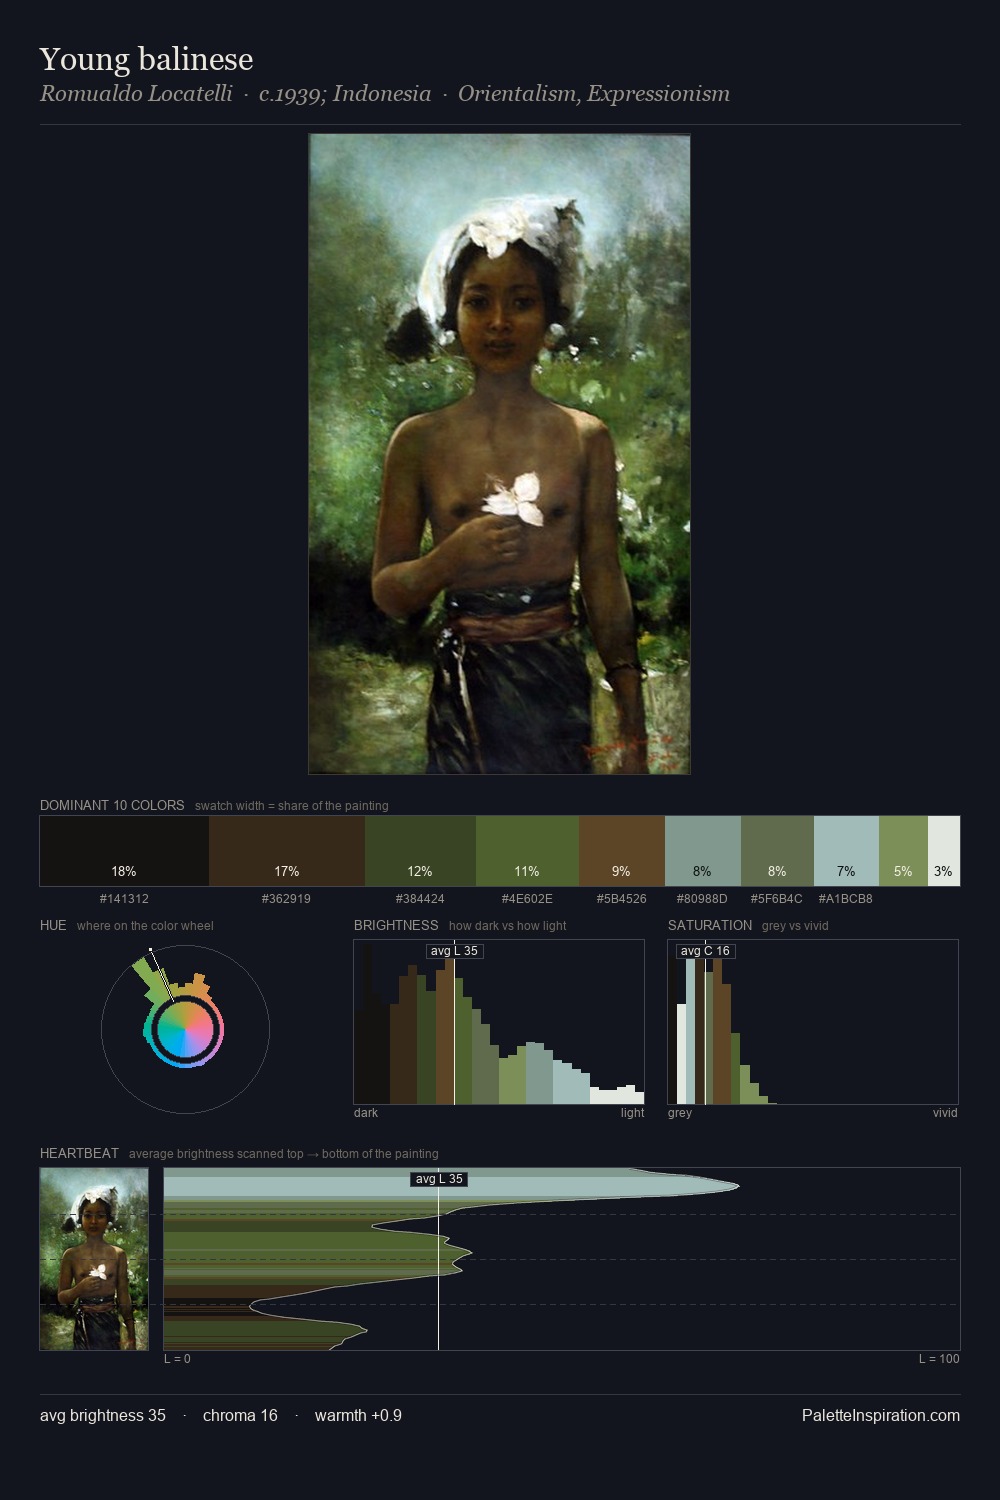Click the hex code #141312 label
Viewport: 1000px width, 1500px height.
(x=124, y=899)
